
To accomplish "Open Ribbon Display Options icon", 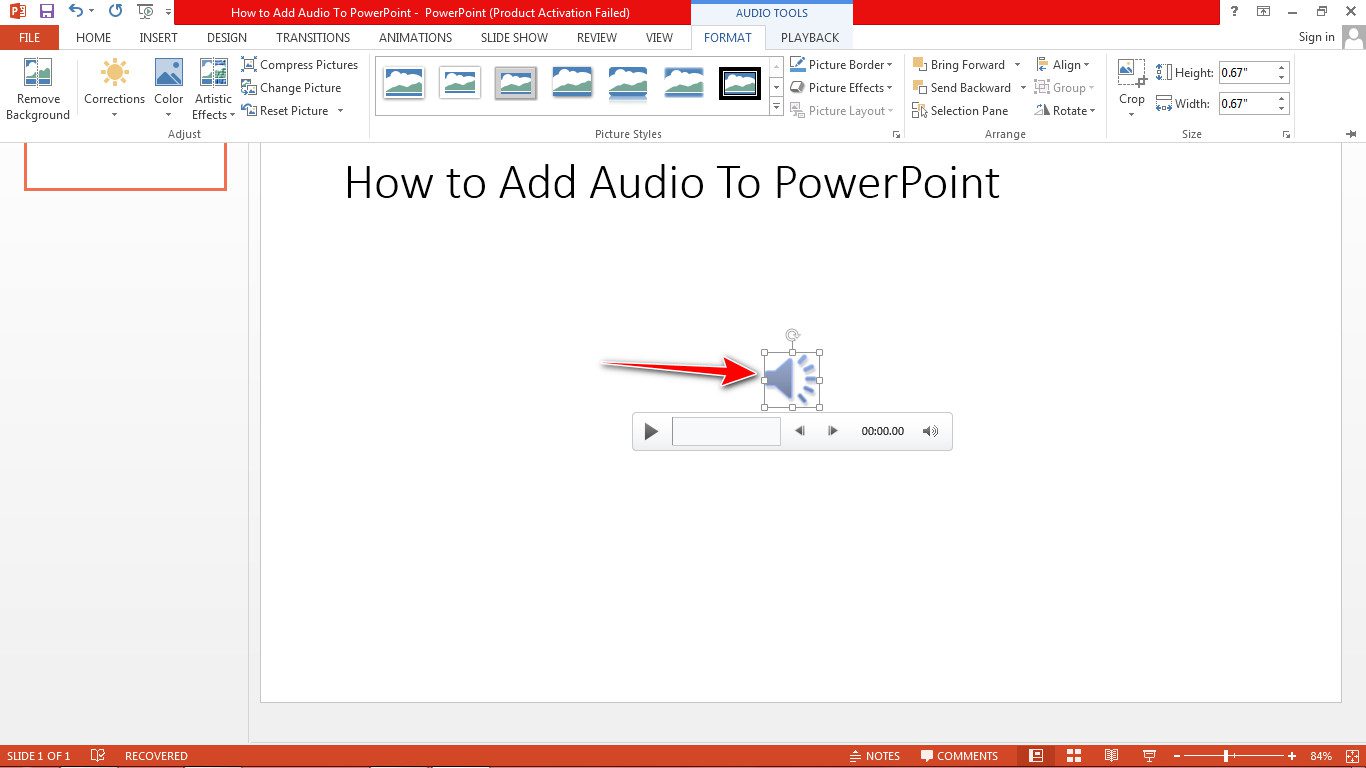I will tap(1264, 12).
